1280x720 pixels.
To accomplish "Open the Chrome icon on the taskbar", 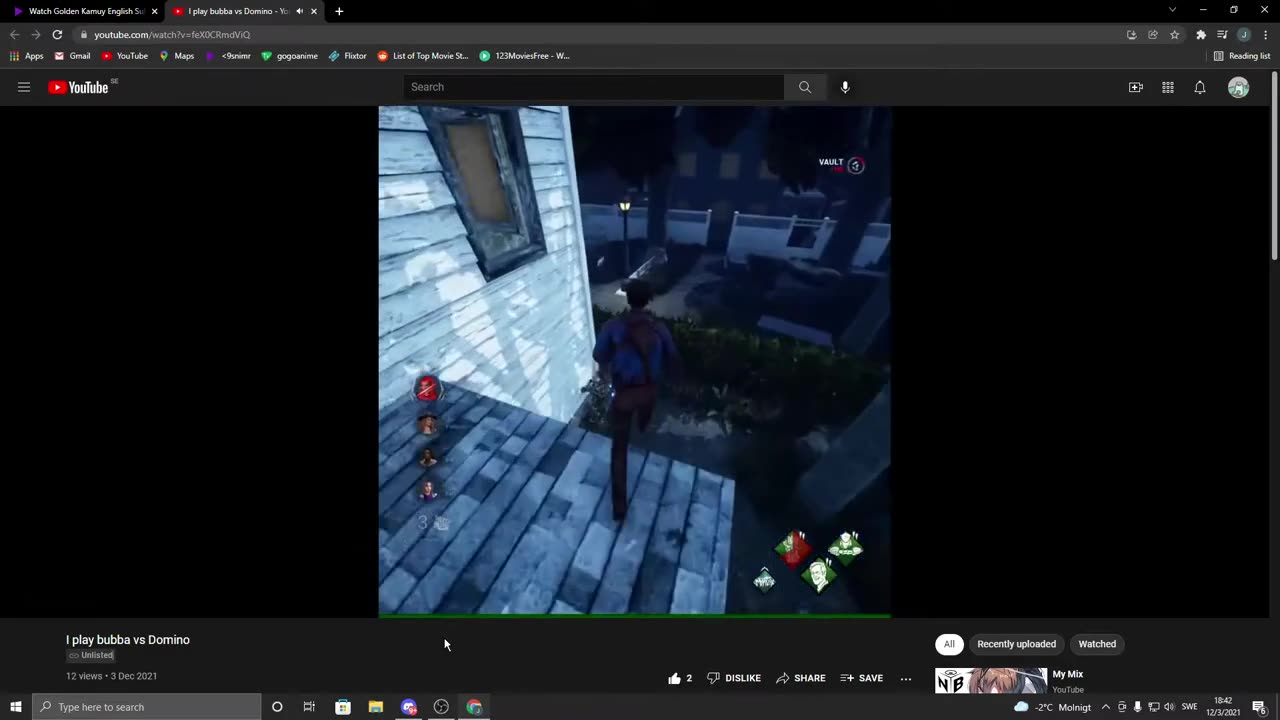I will (x=474, y=707).
